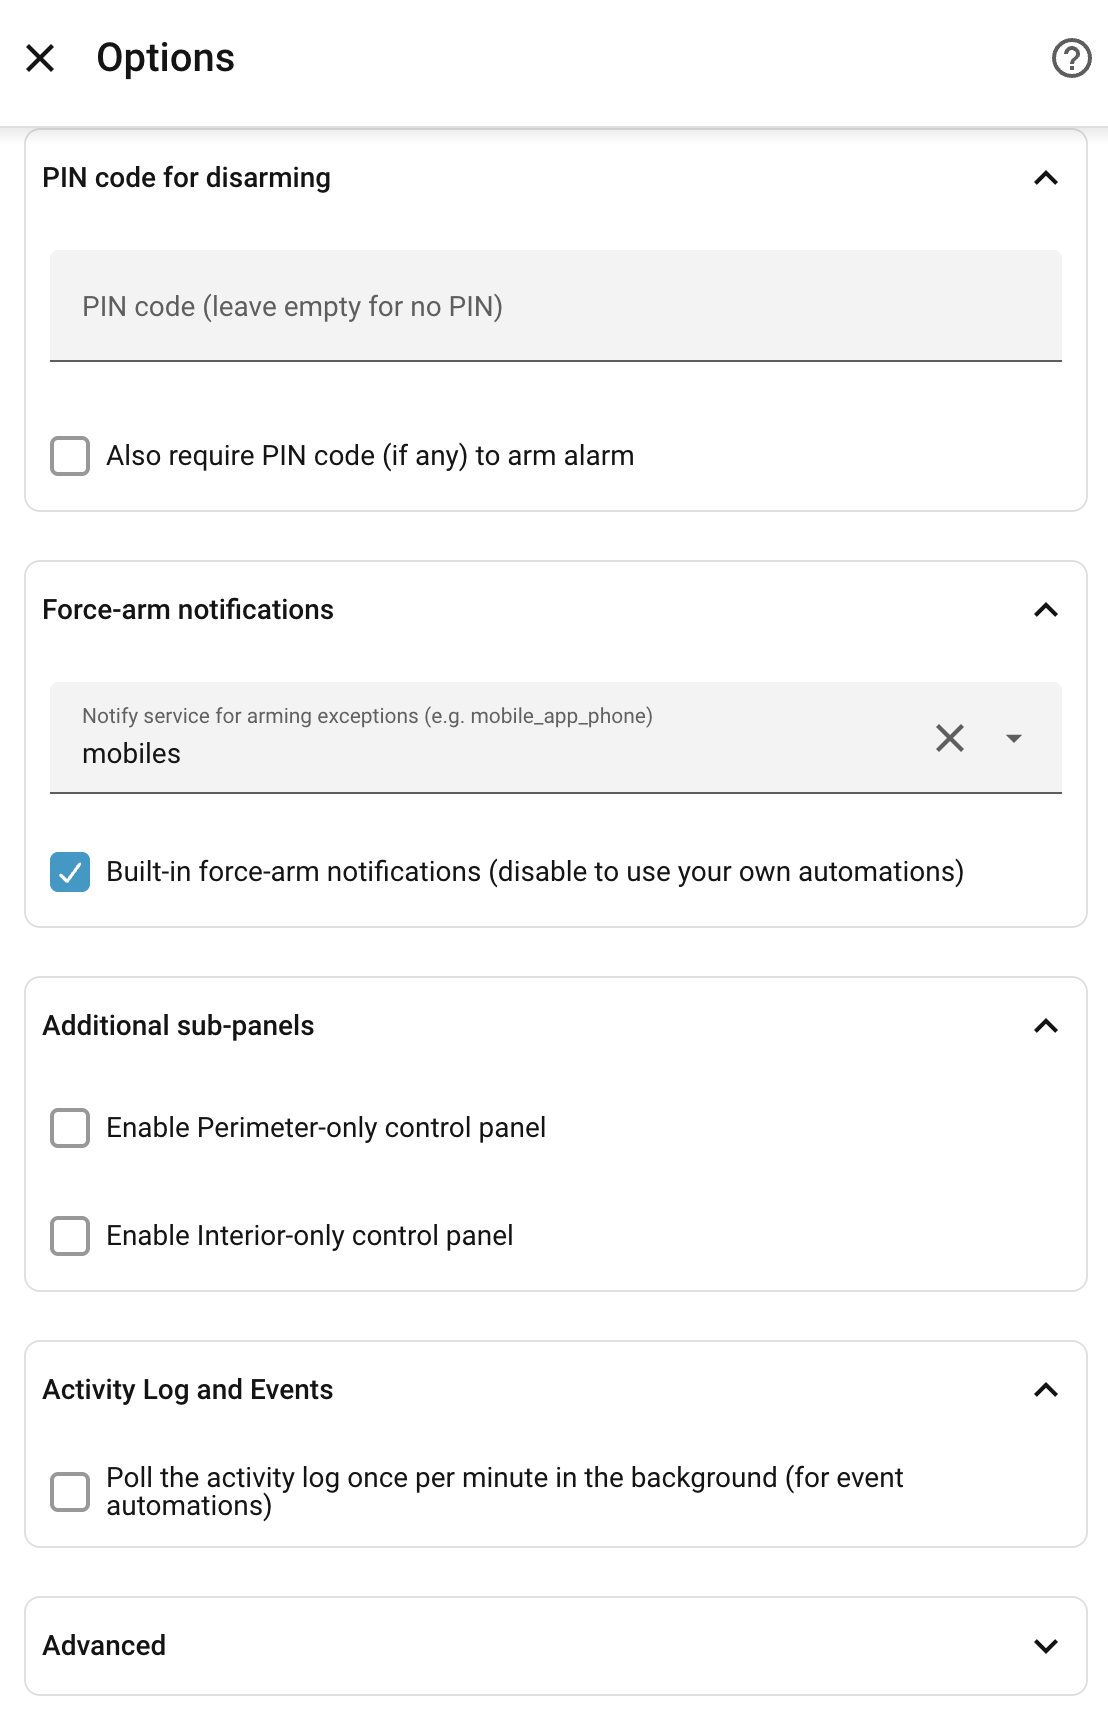Image resolution: width=1108 pixels, height=1712 pixels.
Task: Collapse Additional sub-panels section
Action: point(1046,1026)
